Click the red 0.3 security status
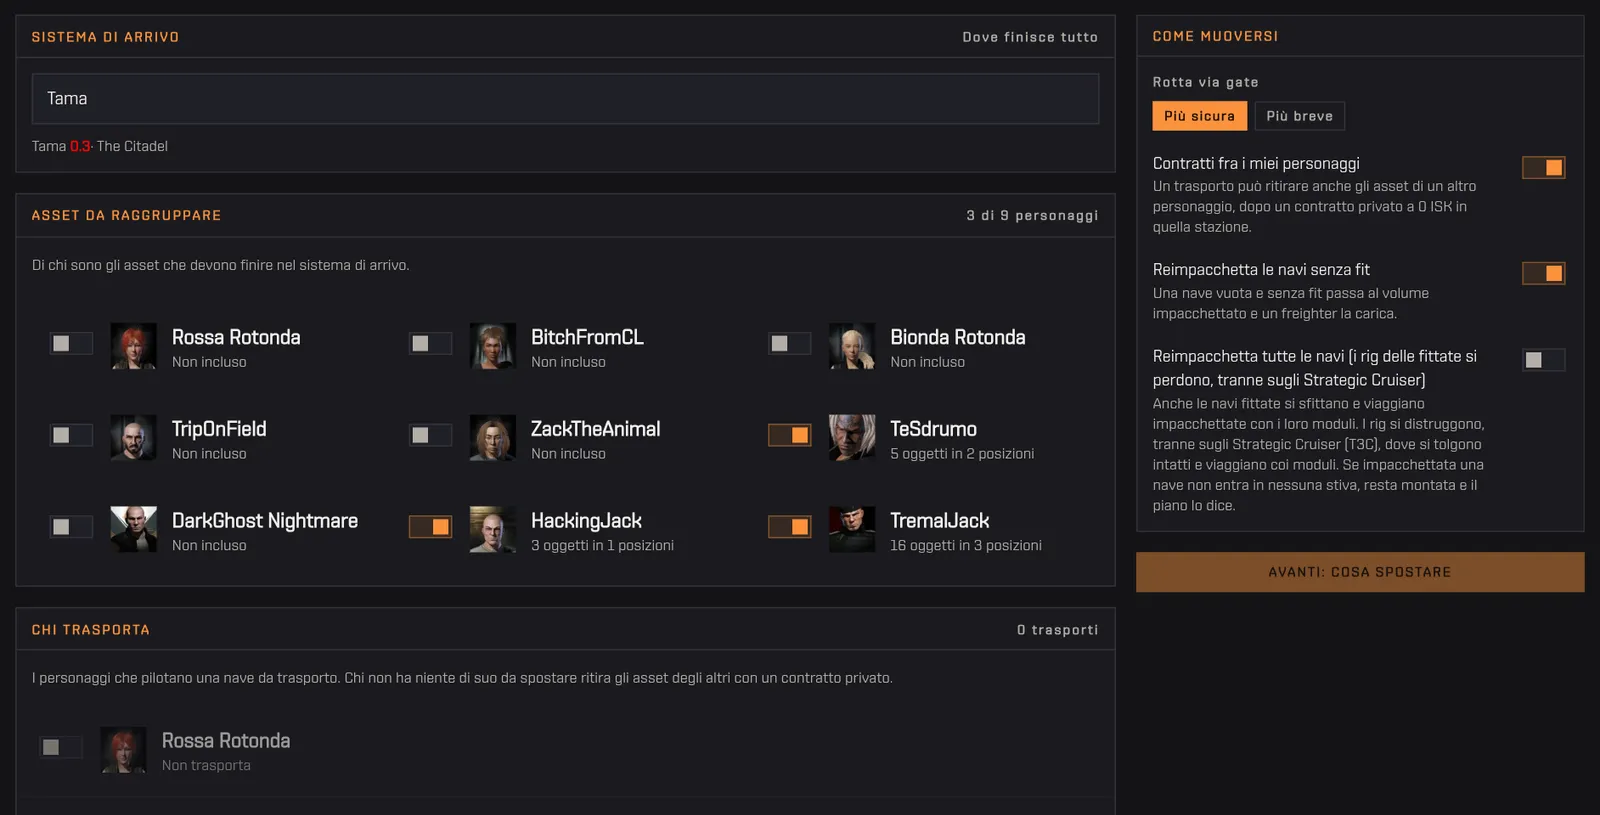The height and width of the screenshot is (815, 1600). tap(80, 146)
